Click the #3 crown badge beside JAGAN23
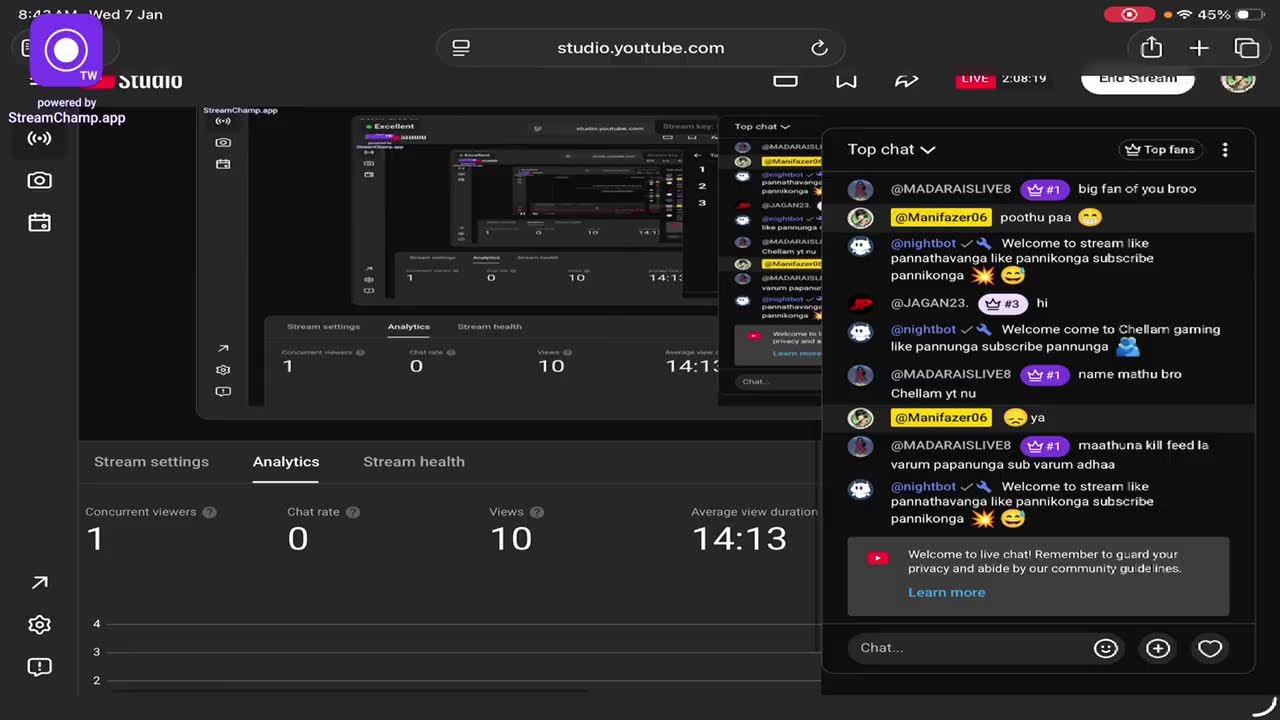The image size is (1280, 720). (x=1003, y=303)
